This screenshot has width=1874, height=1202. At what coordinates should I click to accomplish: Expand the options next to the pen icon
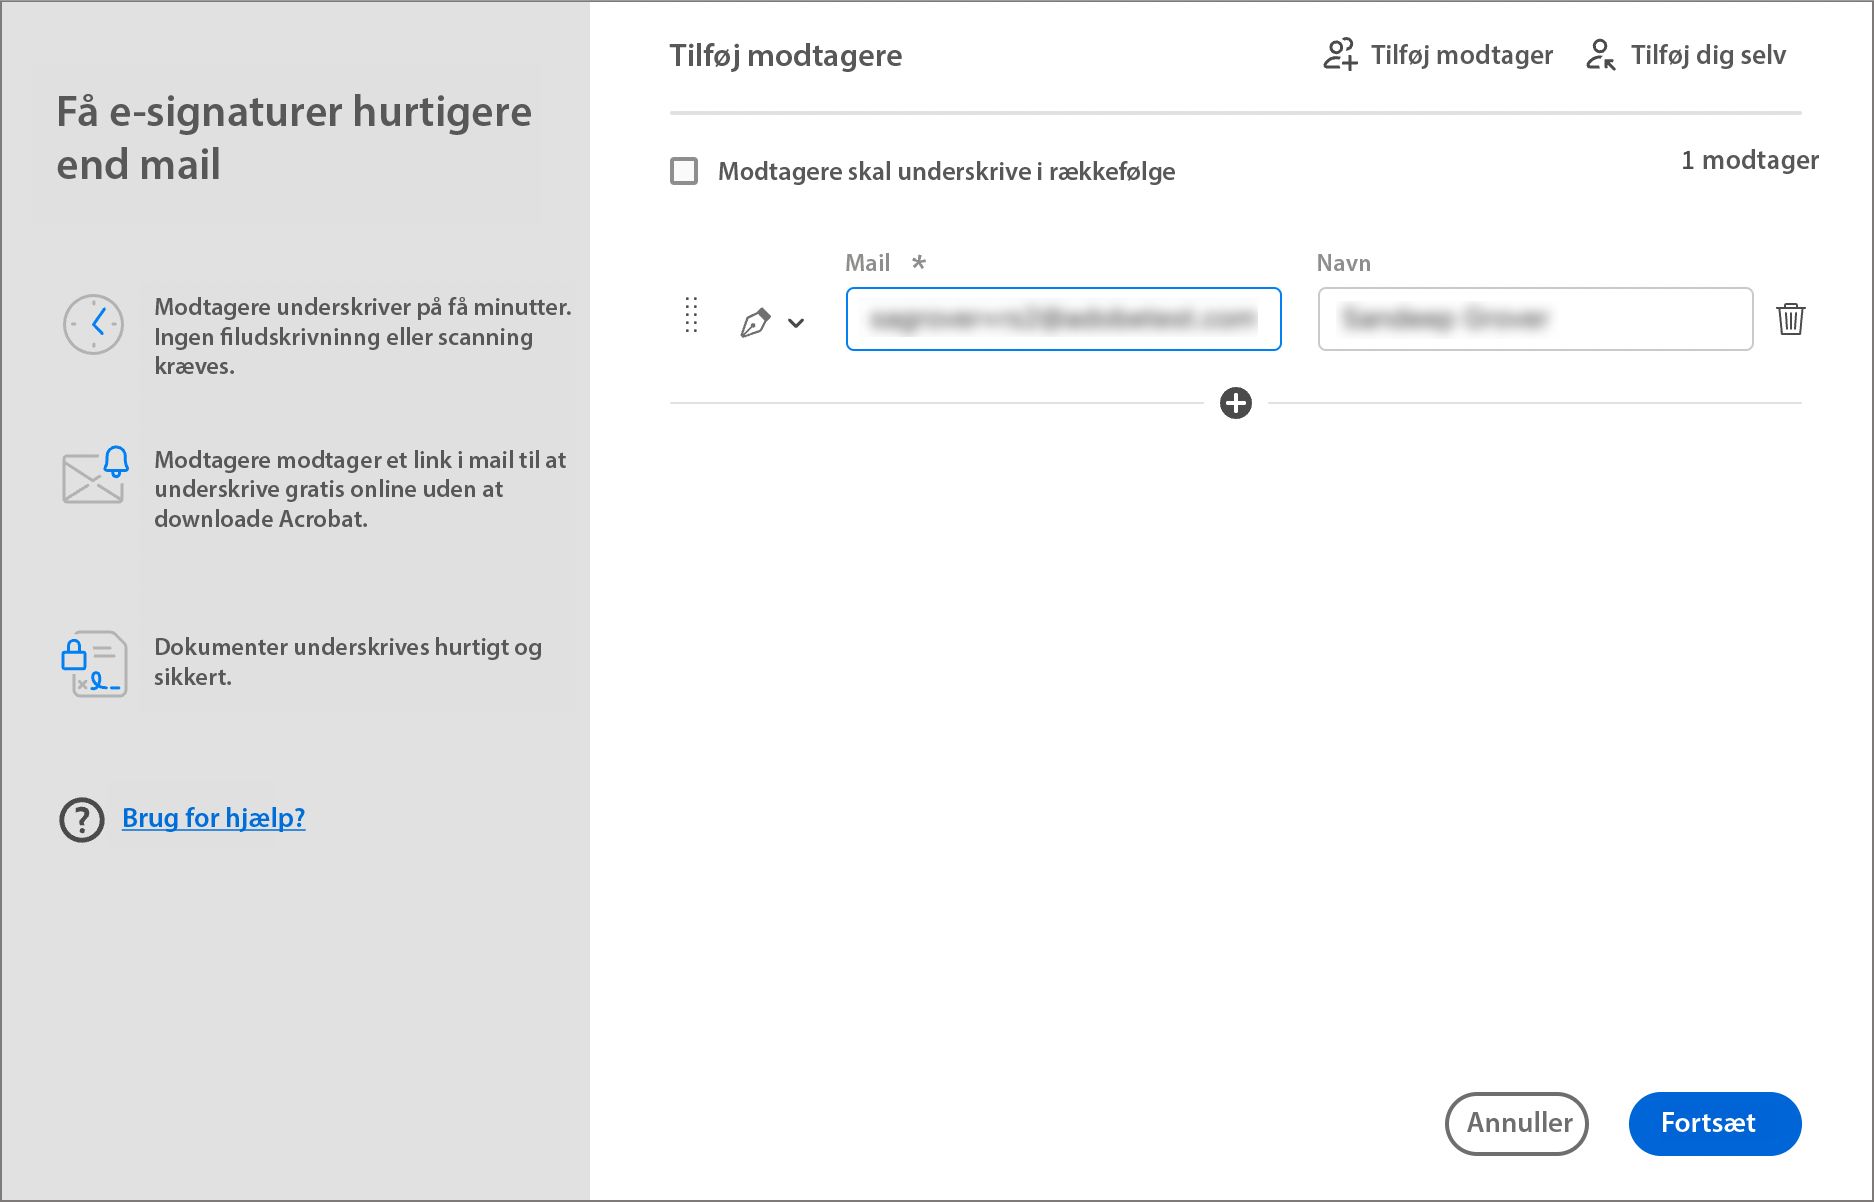tap(797, 322)
